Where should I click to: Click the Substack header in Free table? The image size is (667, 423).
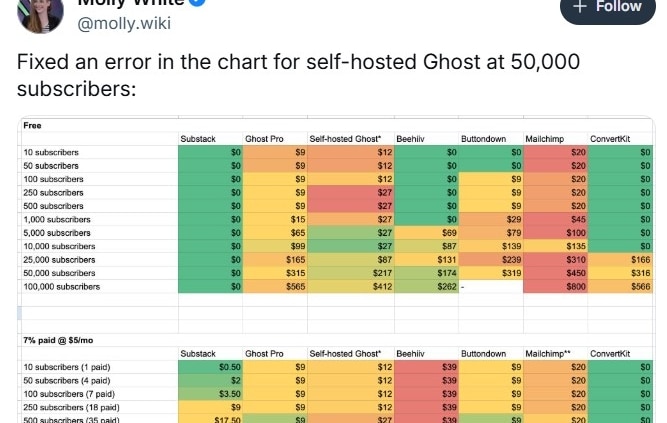tap(198, 139)
